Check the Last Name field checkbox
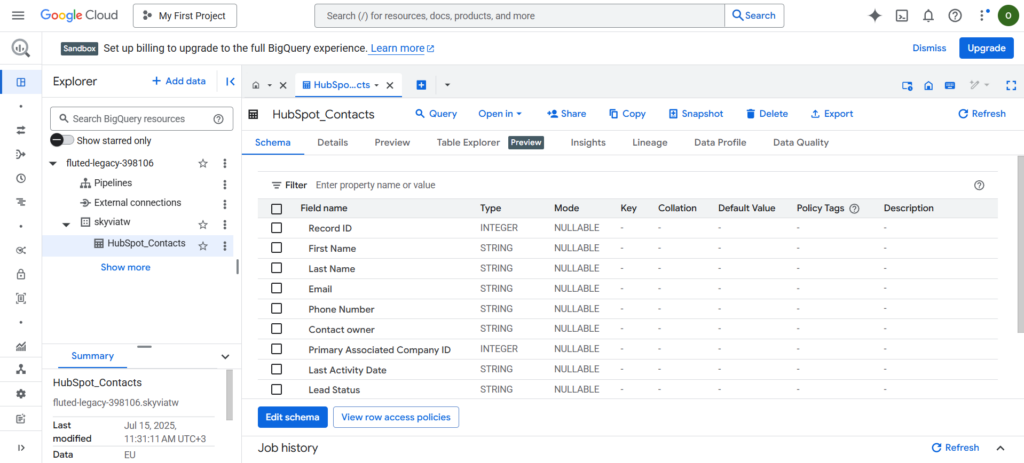Viewport: 1024px width, 463px height. [x=276, y=268]
